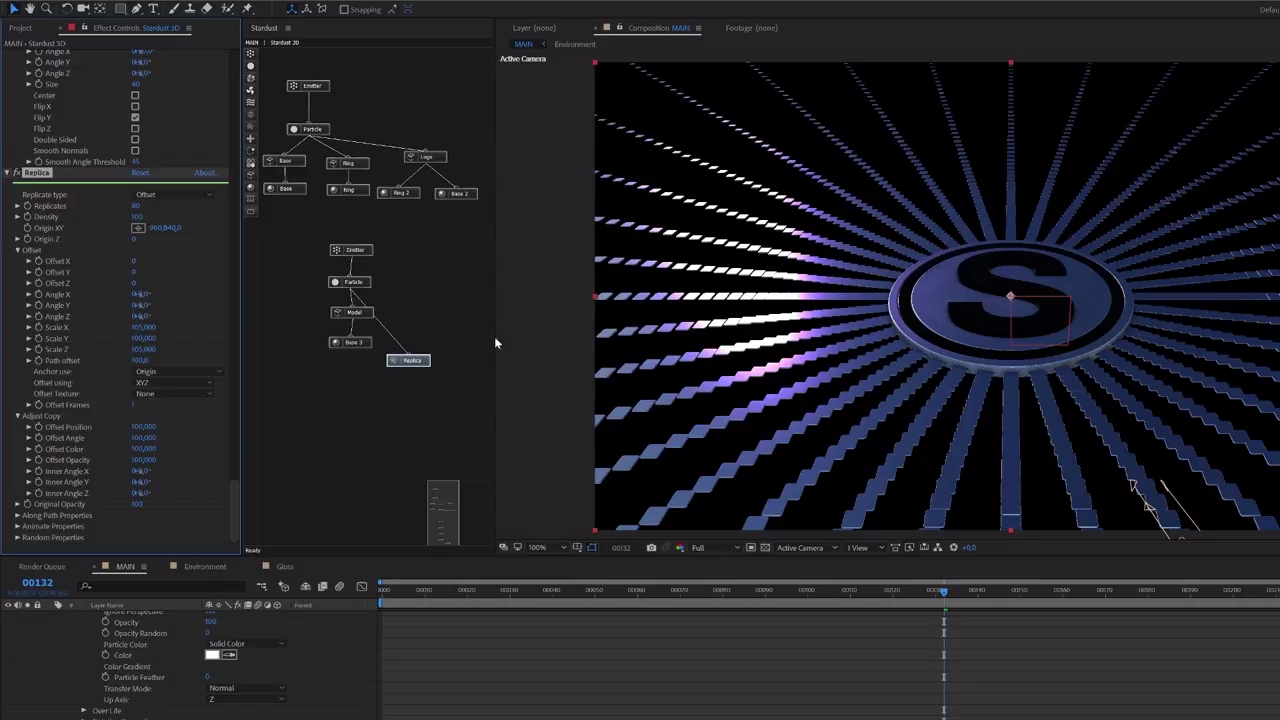This screenshot has width=1280, height=720.
Task: Select the Replica node in graph
Action: click(x=409, y=360)
